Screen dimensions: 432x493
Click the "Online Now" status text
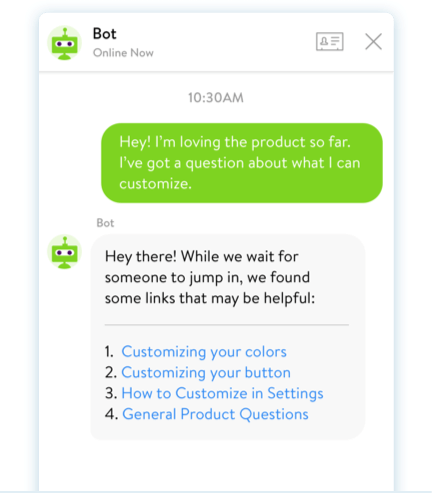click(123, 53)
